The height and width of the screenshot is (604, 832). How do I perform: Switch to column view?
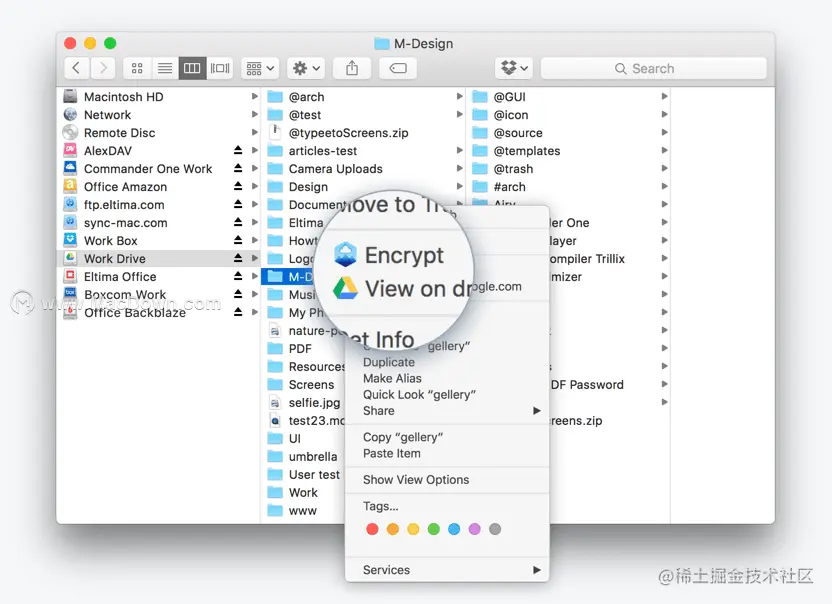click(x=192, y=68)
